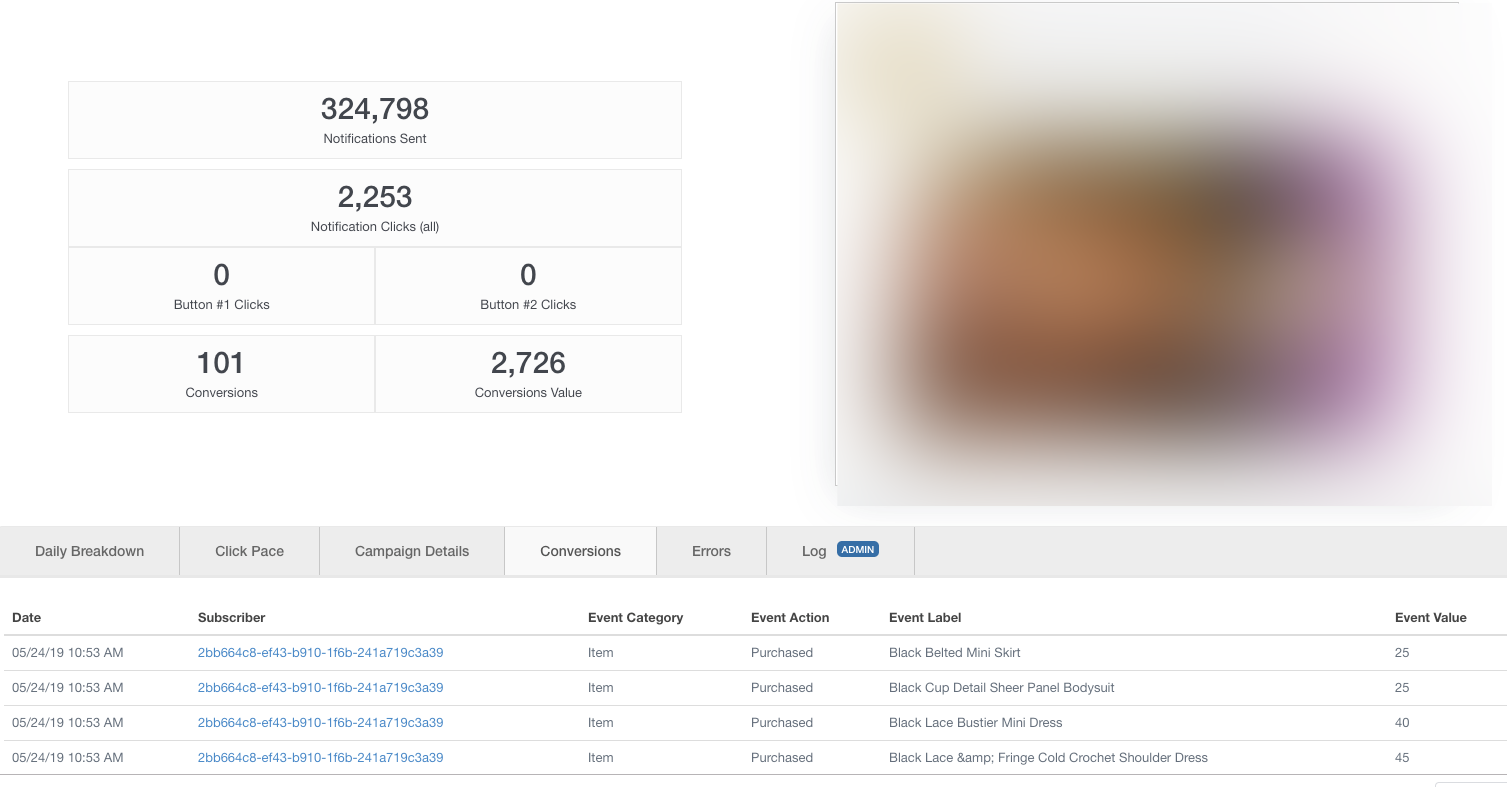Click the Date column header
Image resolution: width=1507 pixels, height=787 pixels.
27,618
